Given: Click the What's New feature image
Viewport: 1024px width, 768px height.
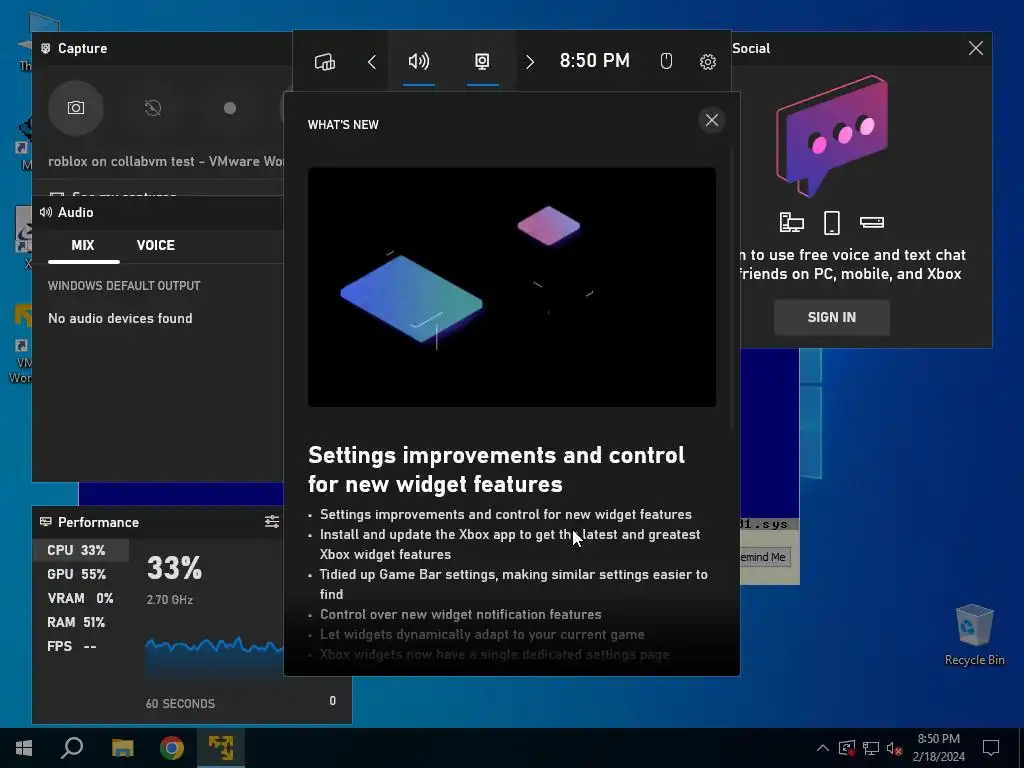Looking at the screenshot, I should pos(512,287).
